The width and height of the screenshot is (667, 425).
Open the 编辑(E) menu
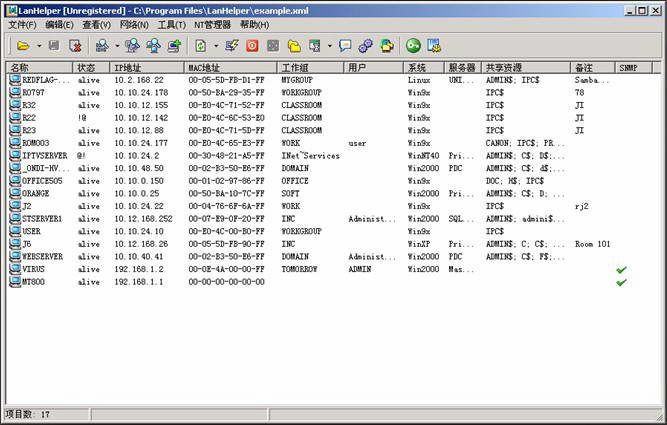(60, 25)
